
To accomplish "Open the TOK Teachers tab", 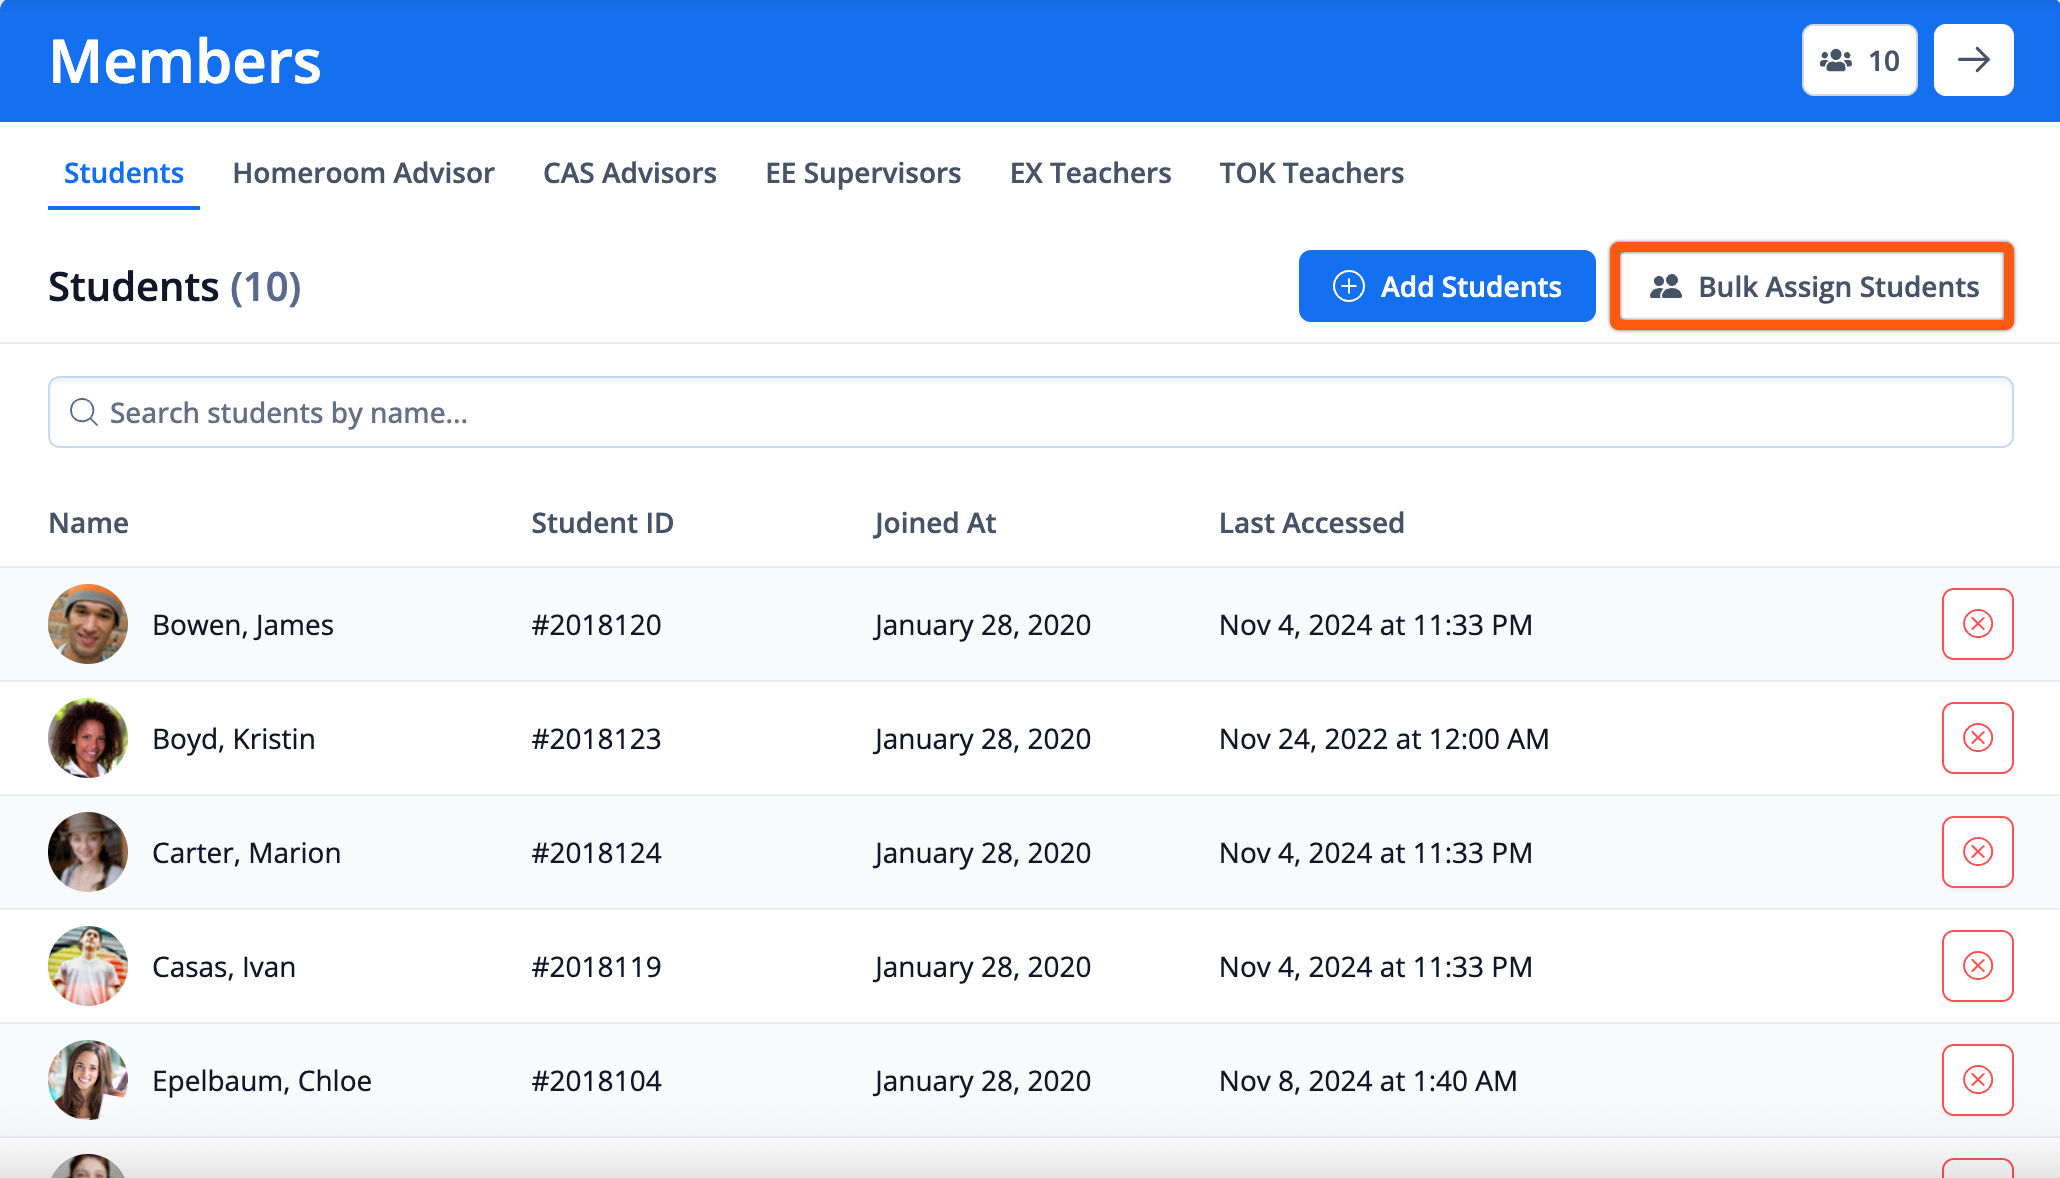I will tap(1311, 173).
